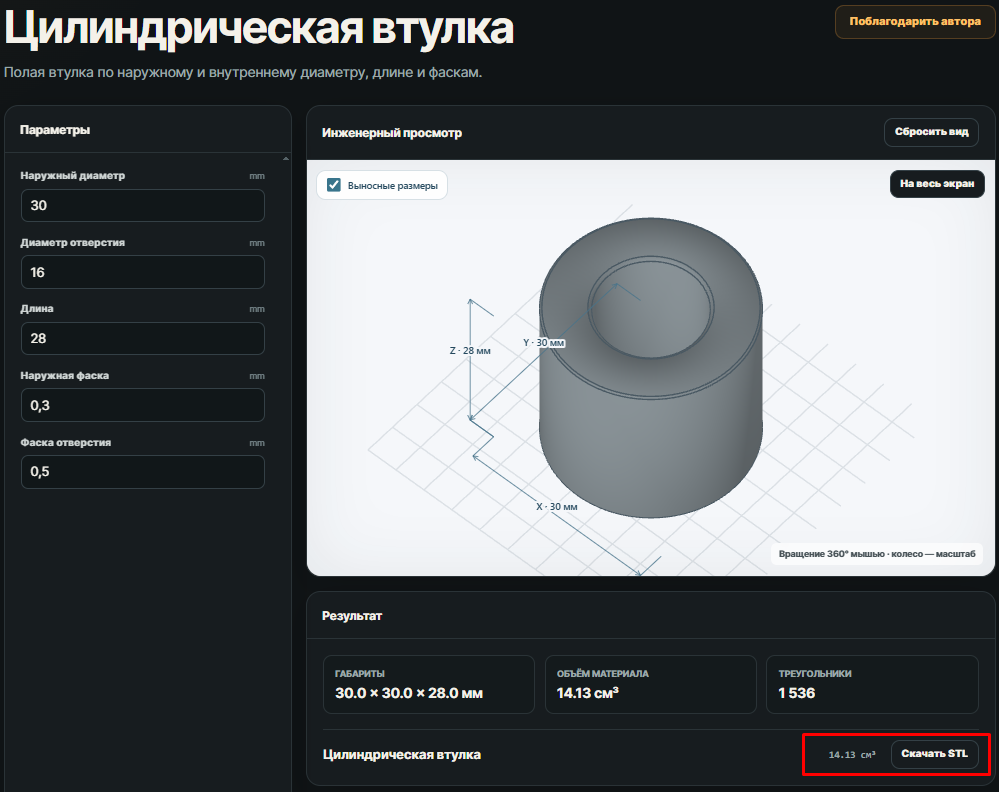Image resolution: width=999 pixels, height=792 pixels.
Task: Toggle the Выносные размеры checkbox
Action: (x=334, y=185)
